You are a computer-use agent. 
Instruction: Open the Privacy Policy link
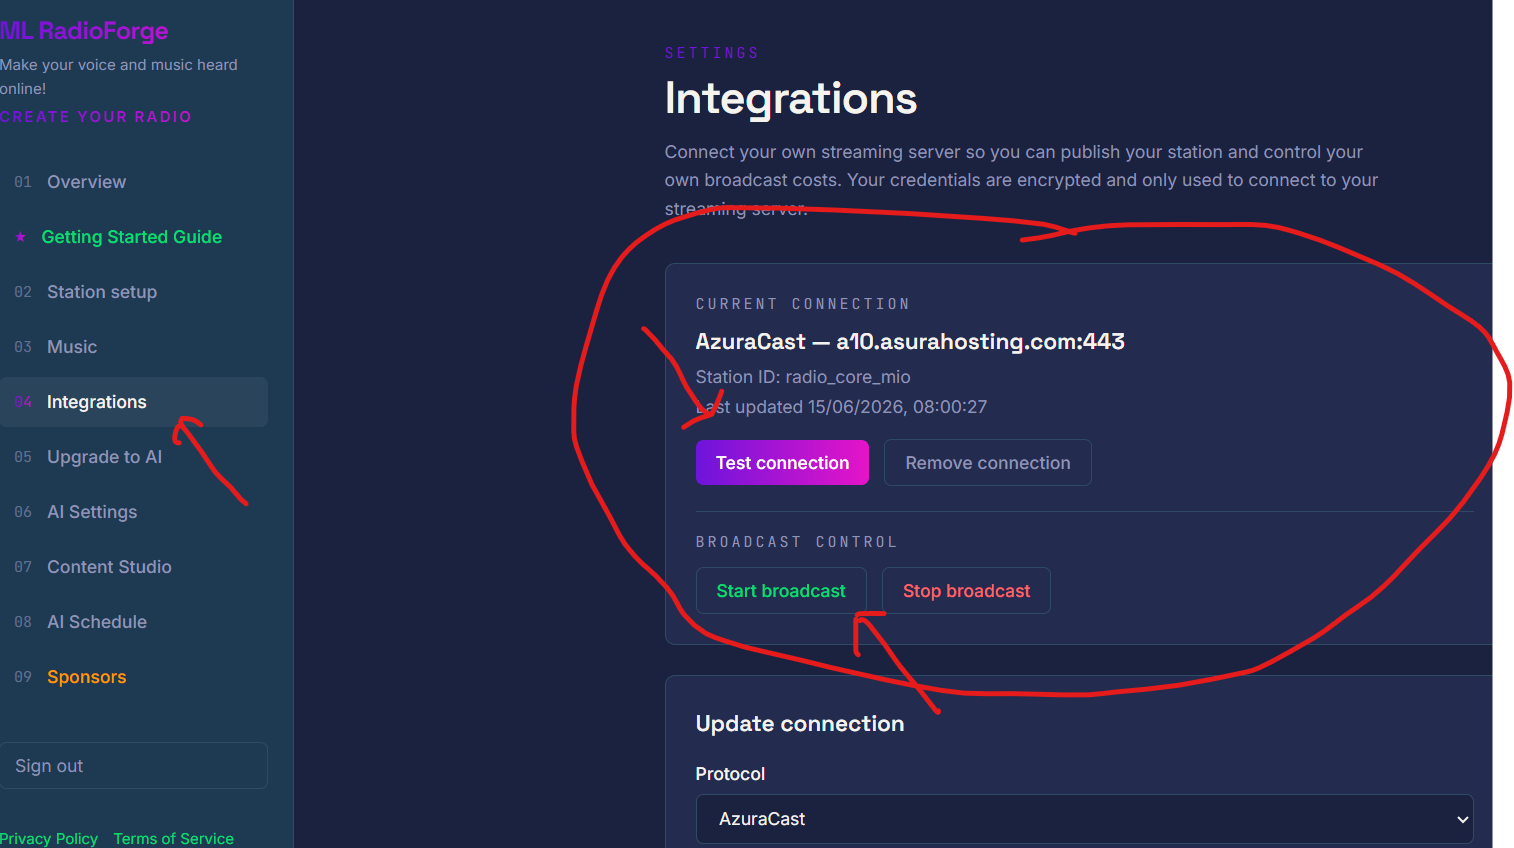49,838
